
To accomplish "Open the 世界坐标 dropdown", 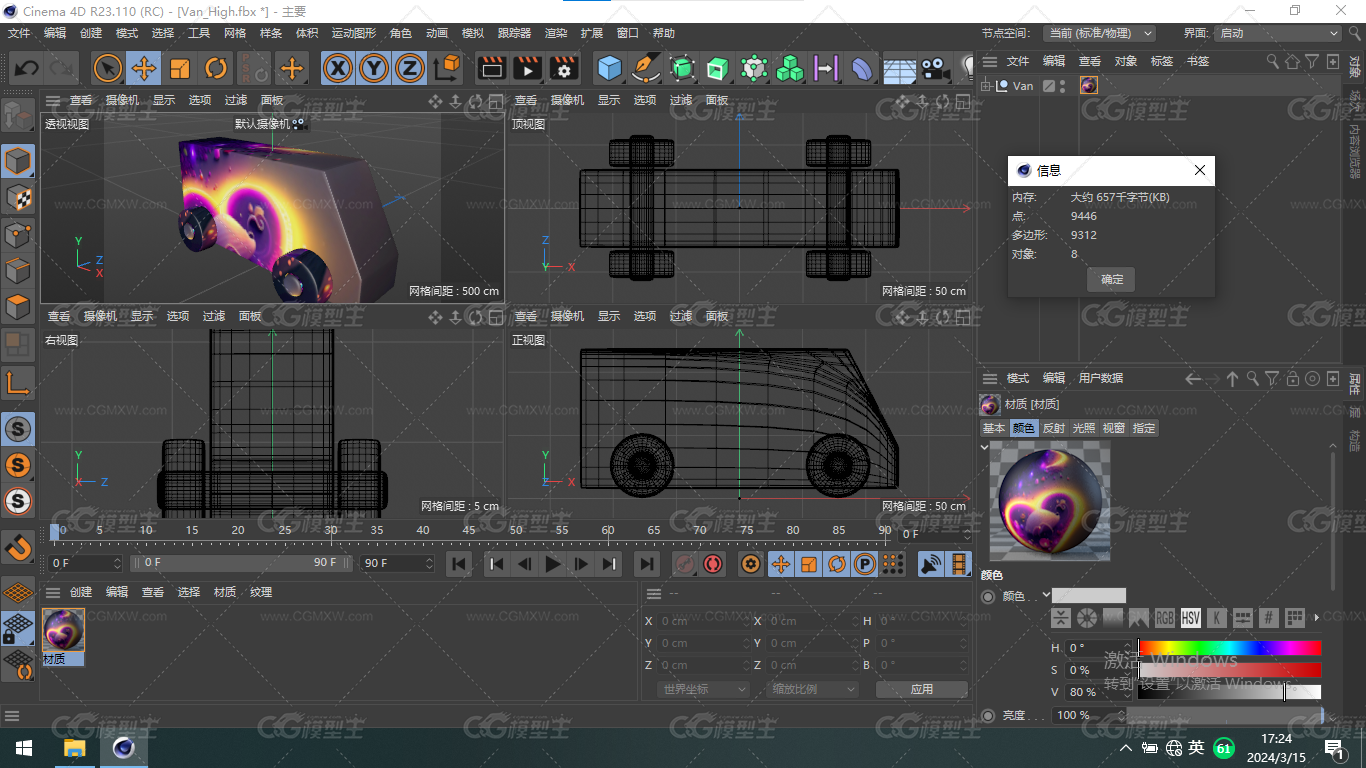I will [x=704, y=689].
